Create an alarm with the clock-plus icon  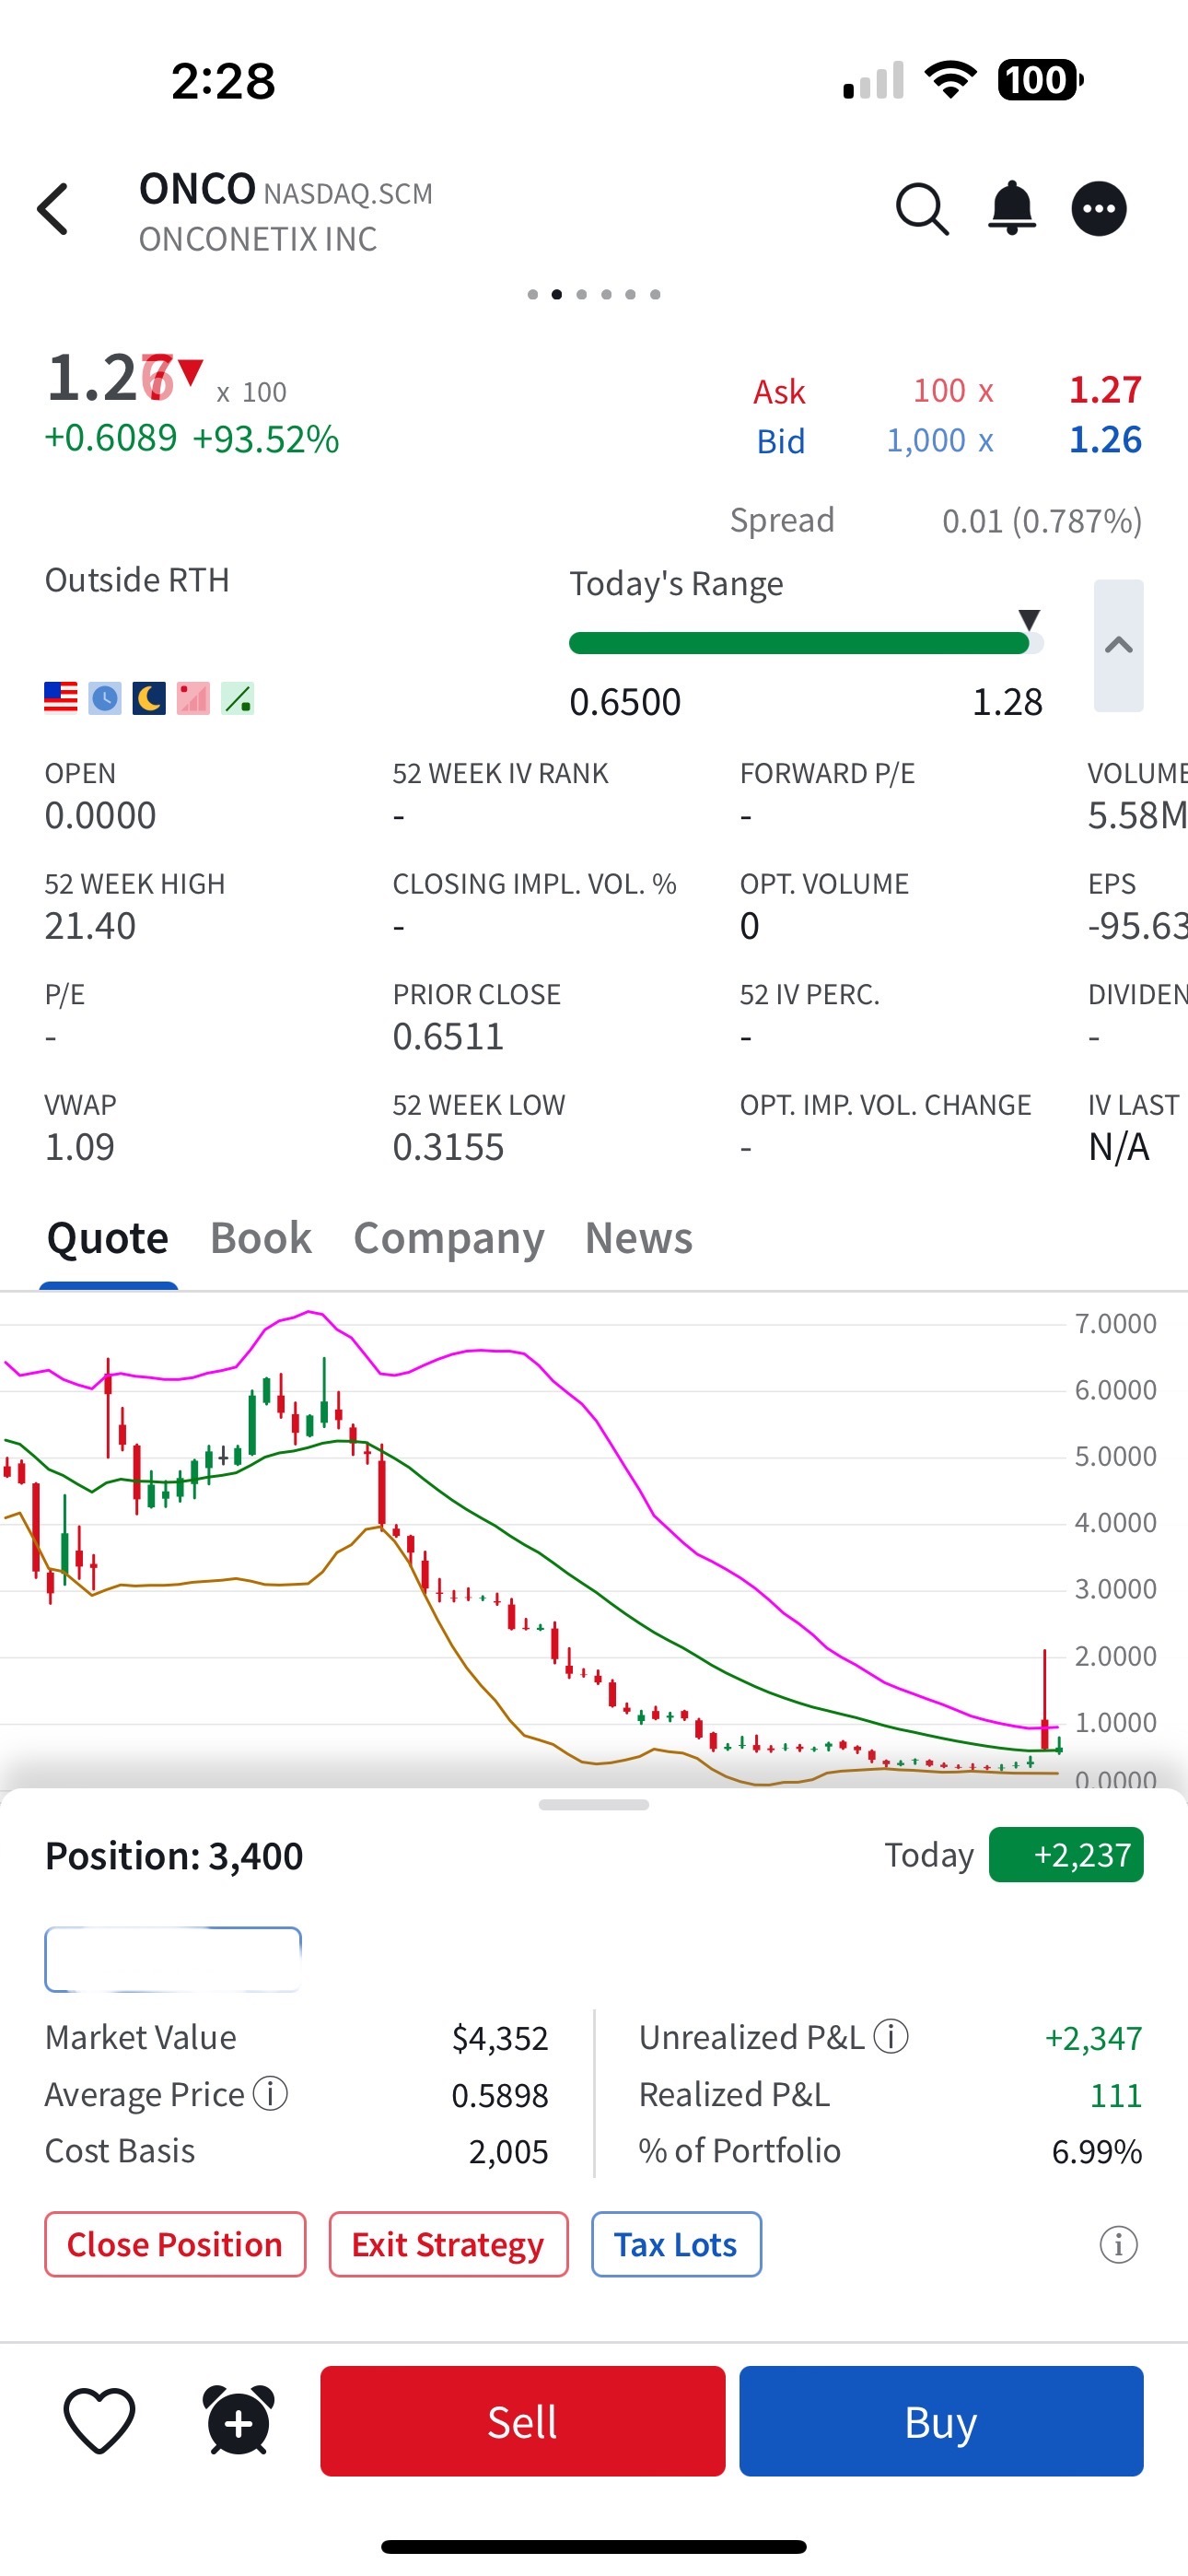tap(239, 2420)
